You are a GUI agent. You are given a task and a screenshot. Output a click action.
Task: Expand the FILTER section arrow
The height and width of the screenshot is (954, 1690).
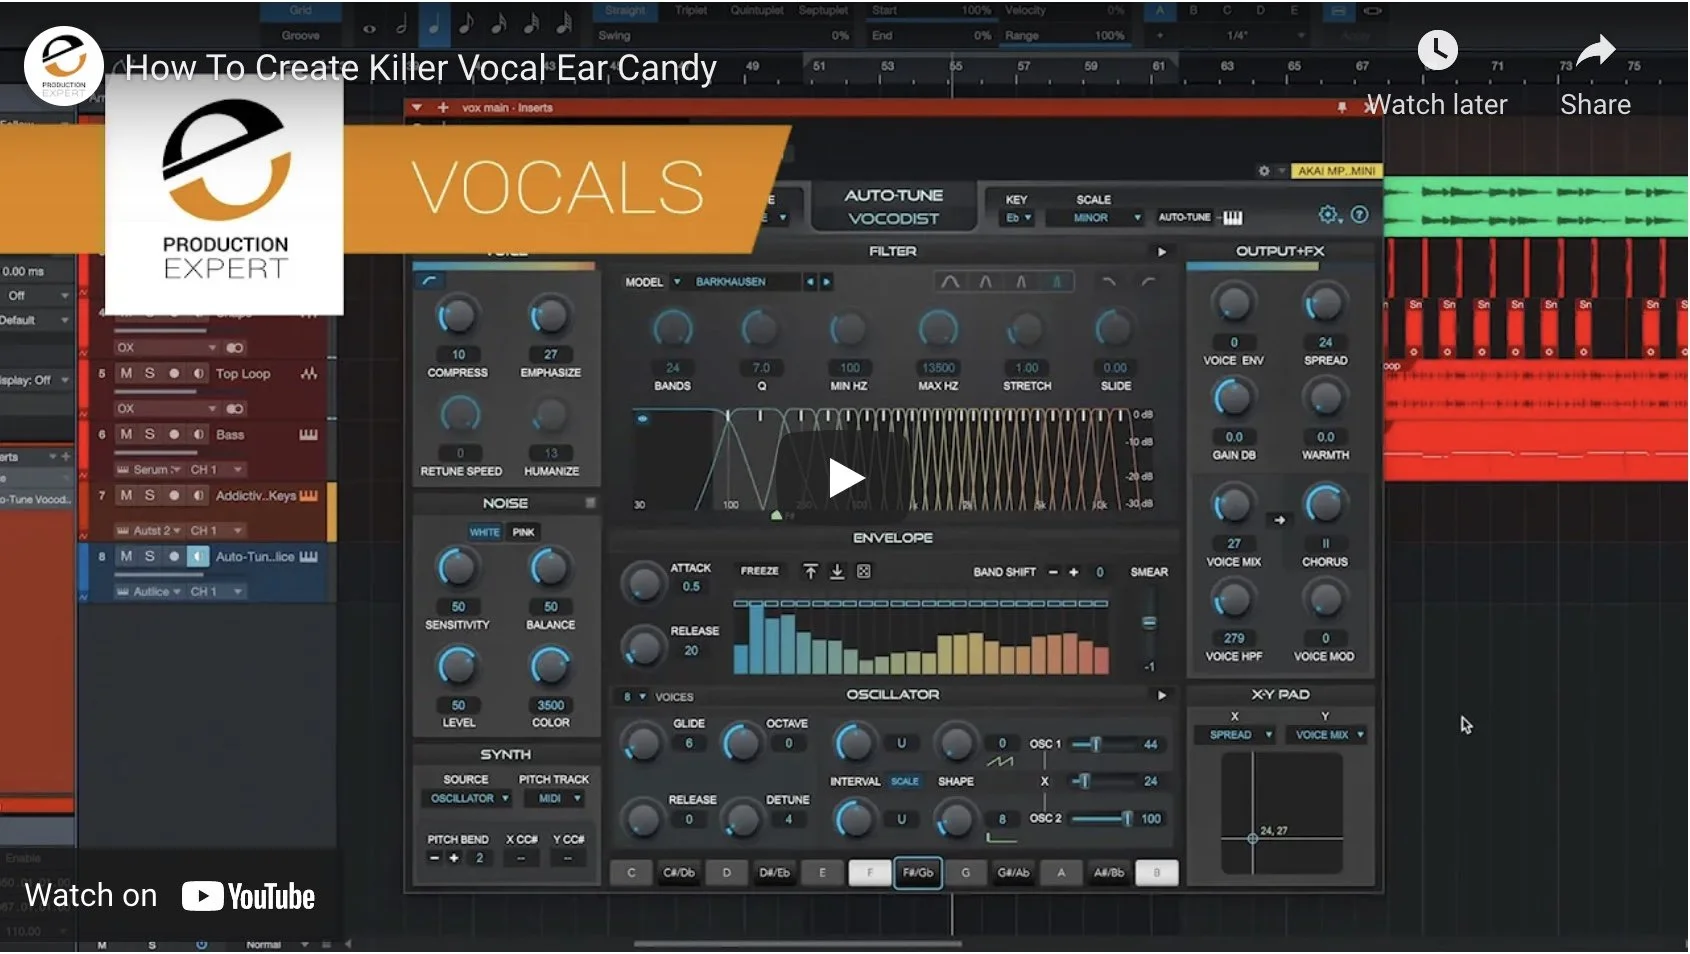pyautogui.click(x=1161, y=252)
